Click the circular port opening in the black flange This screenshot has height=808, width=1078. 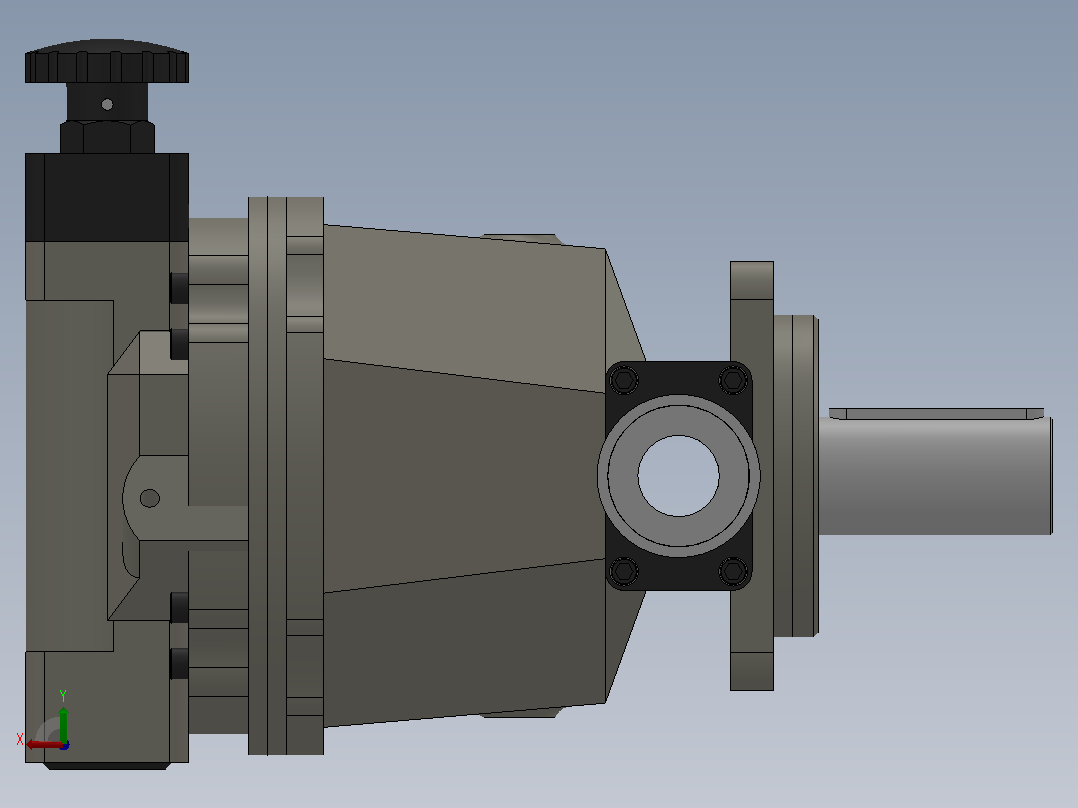(x=679, y=476)
